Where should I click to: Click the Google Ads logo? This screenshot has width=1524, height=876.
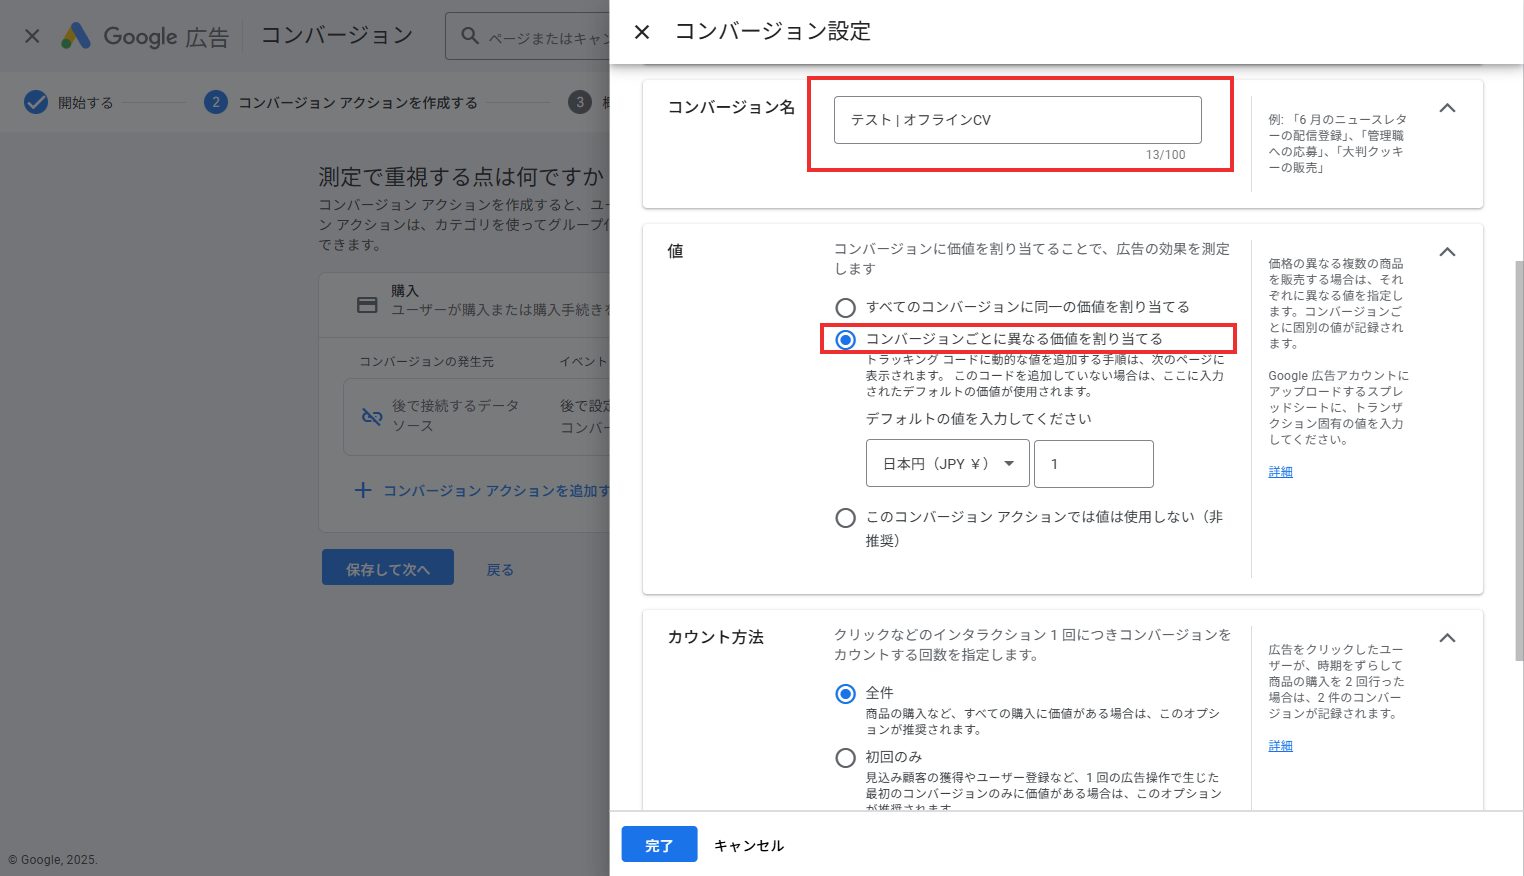coord(77,35)
